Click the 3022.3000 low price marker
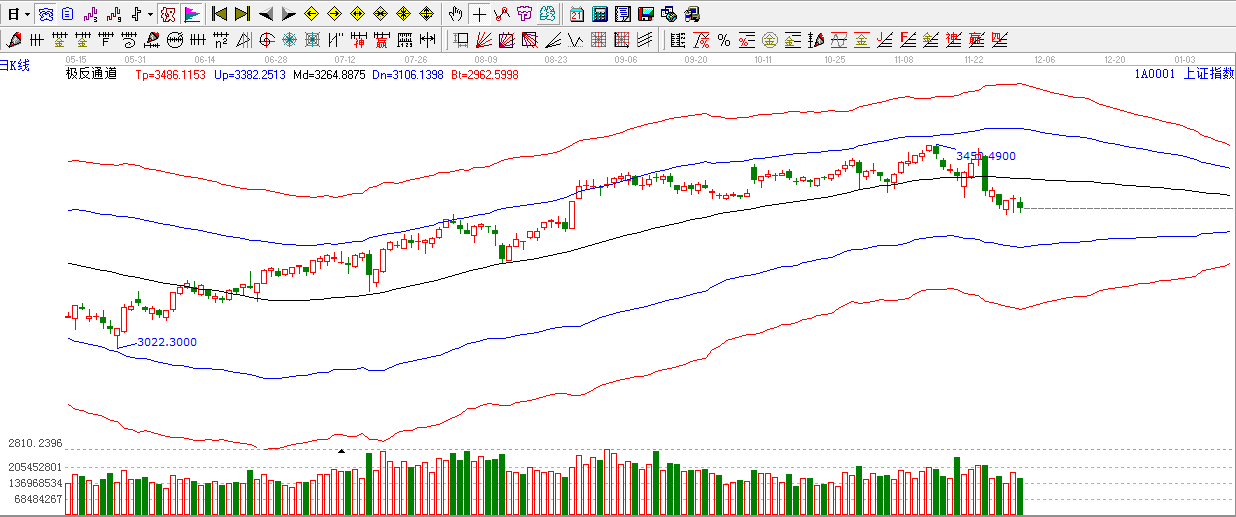1236x517 pixels. (166, 342)
